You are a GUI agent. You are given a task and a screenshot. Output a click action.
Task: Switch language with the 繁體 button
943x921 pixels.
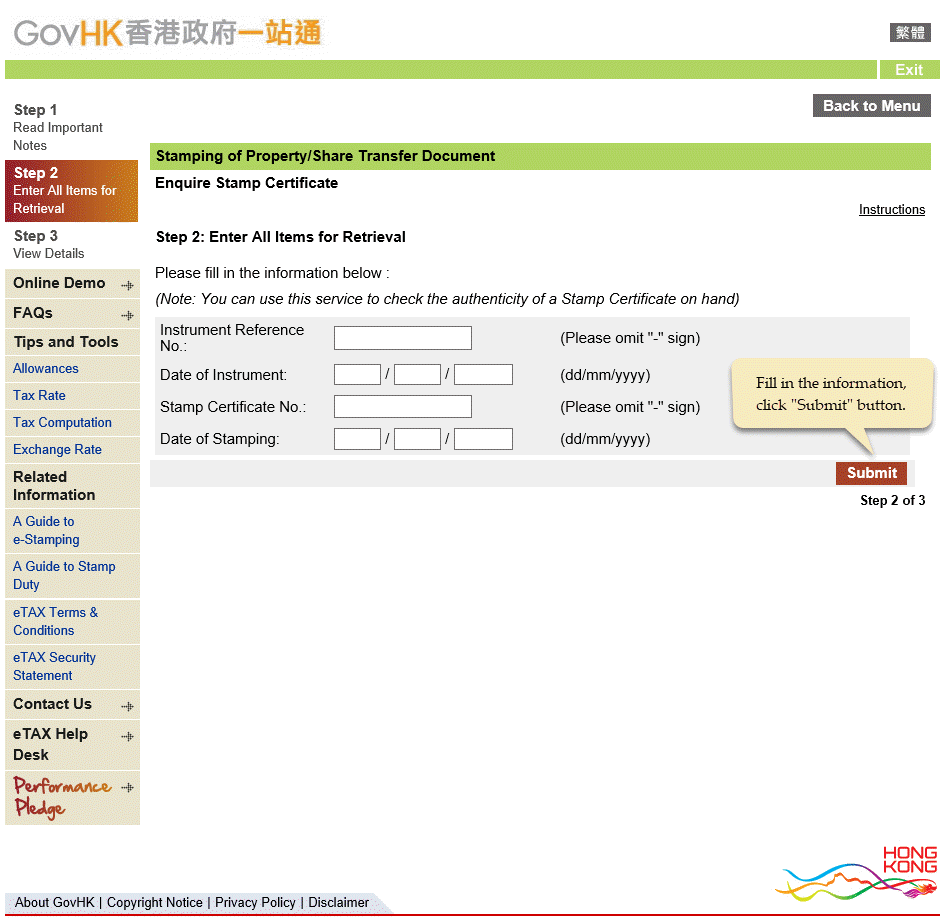click(910, 33)
